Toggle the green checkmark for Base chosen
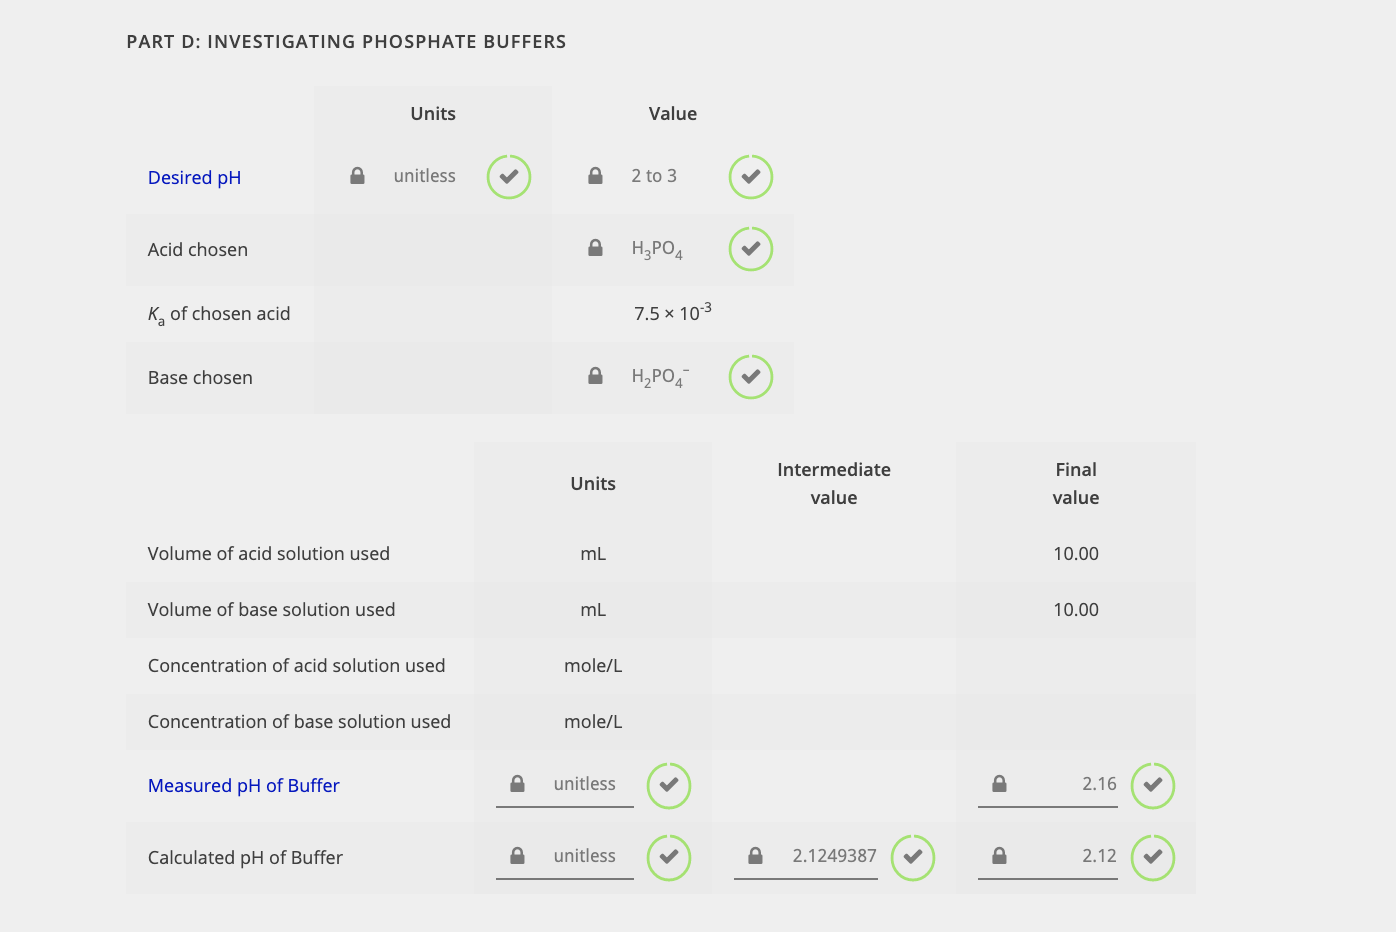The height and width of the screenshot is (932, 1396). [x=751, y=377]
